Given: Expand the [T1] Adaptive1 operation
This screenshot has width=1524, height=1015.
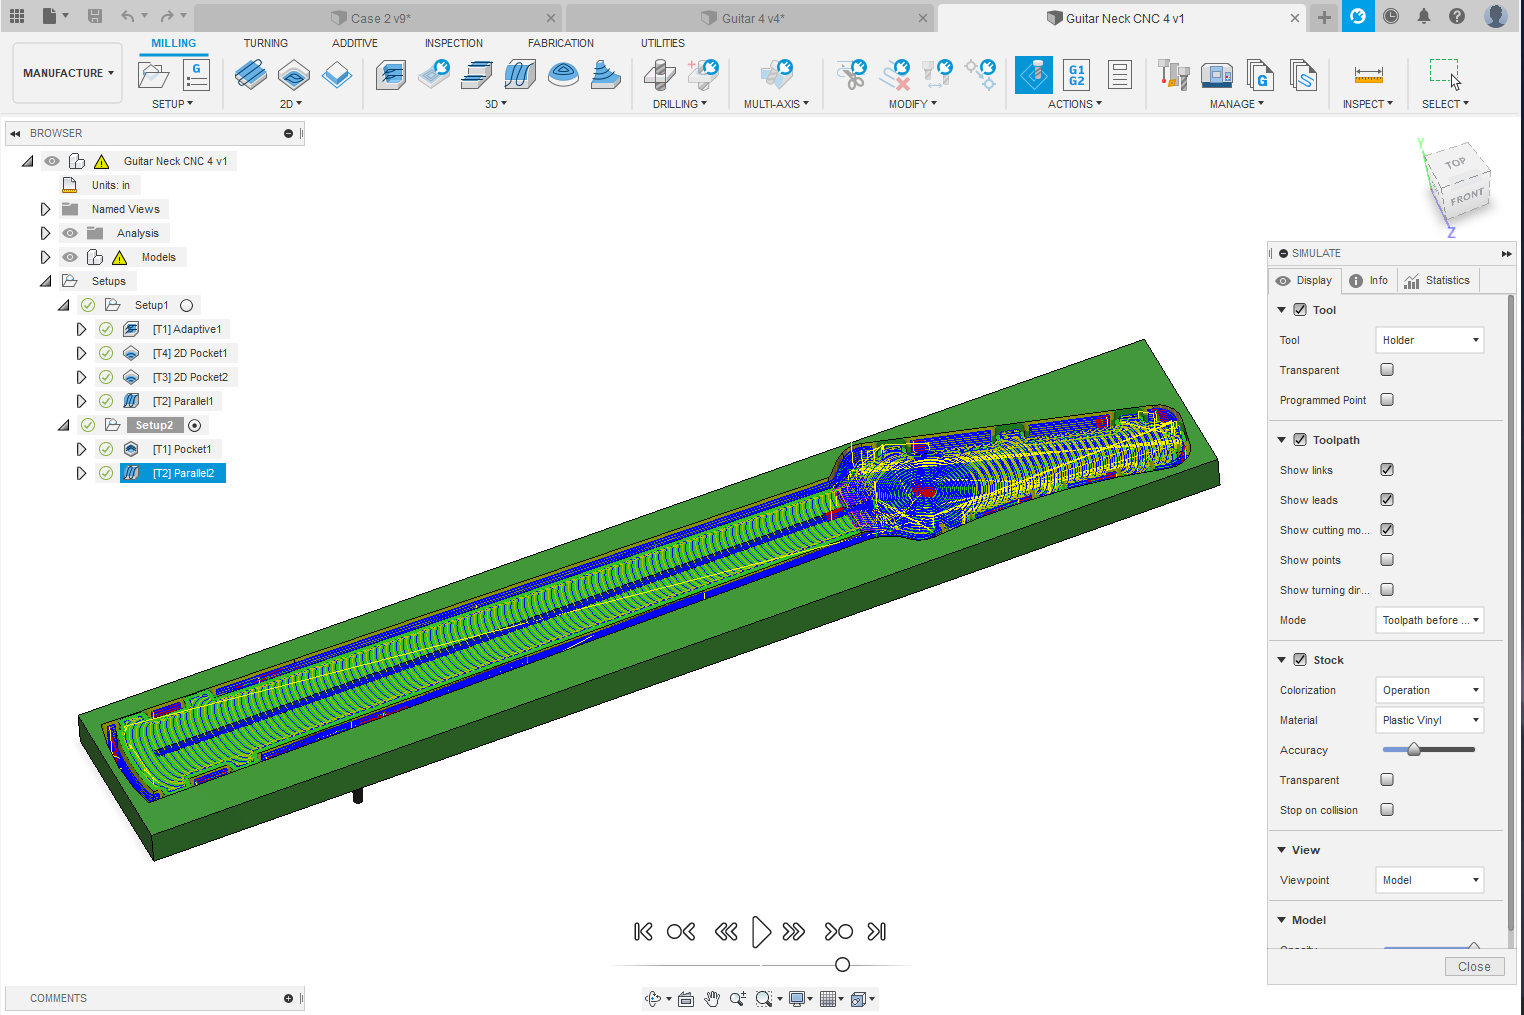Looking at the screenshot, I should click(x=82, y=329).
